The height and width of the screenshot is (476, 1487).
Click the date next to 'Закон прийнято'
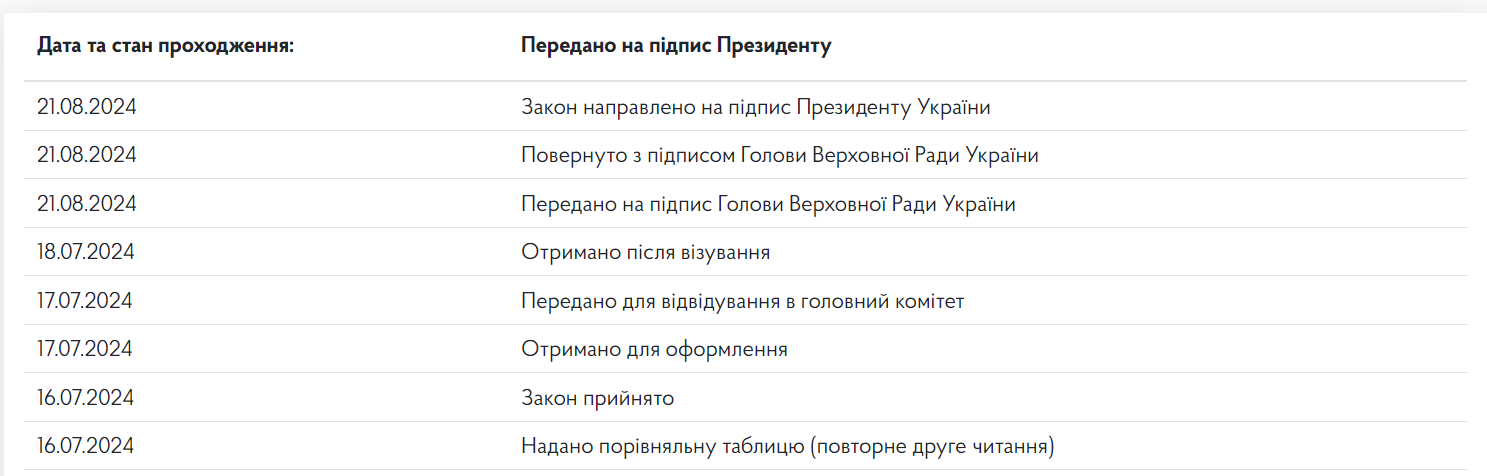coord(85,398)
